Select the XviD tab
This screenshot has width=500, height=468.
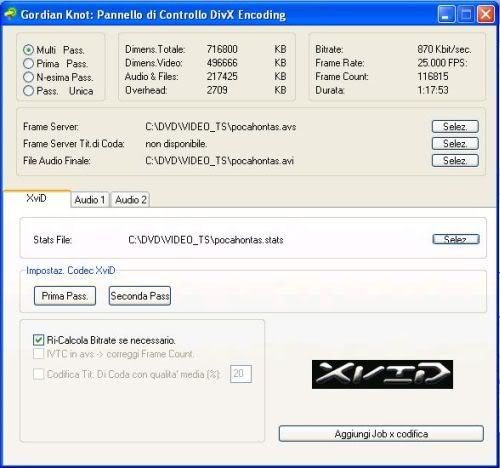(x=37, y=198)
